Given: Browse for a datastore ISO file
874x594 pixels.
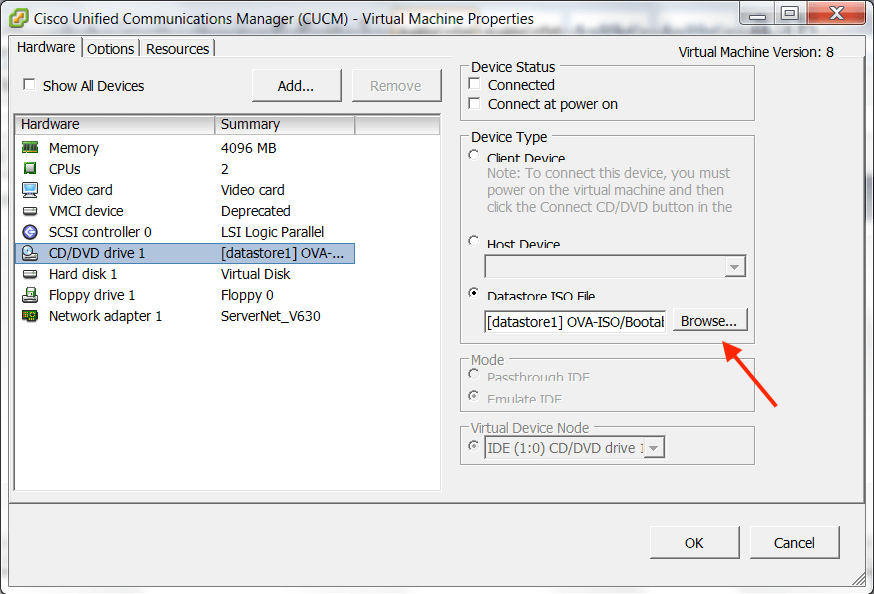Looking at the screenshot, I should [709, 321].
